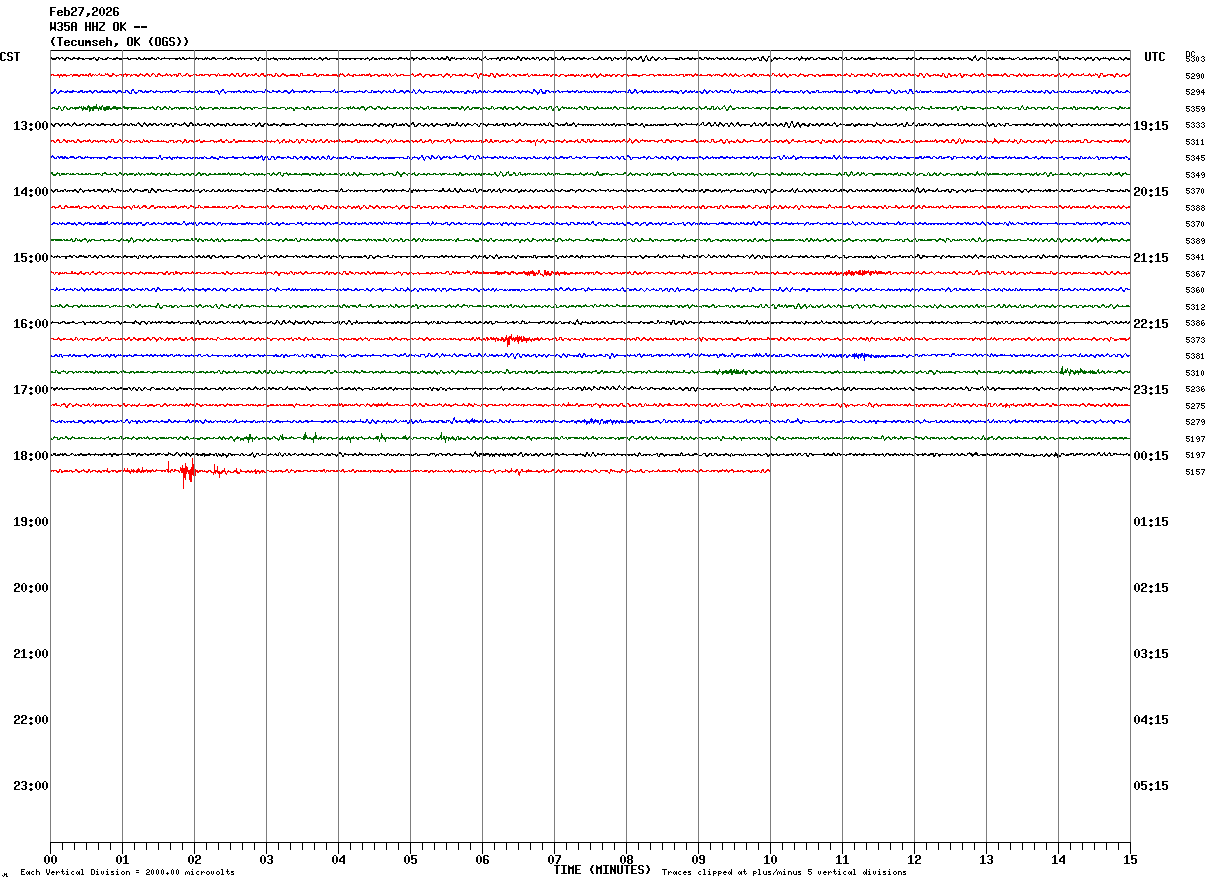Click the TIME (MINUTES) axis title
The height and width of the screenshot is (886, 1210).
pos(602,870)
